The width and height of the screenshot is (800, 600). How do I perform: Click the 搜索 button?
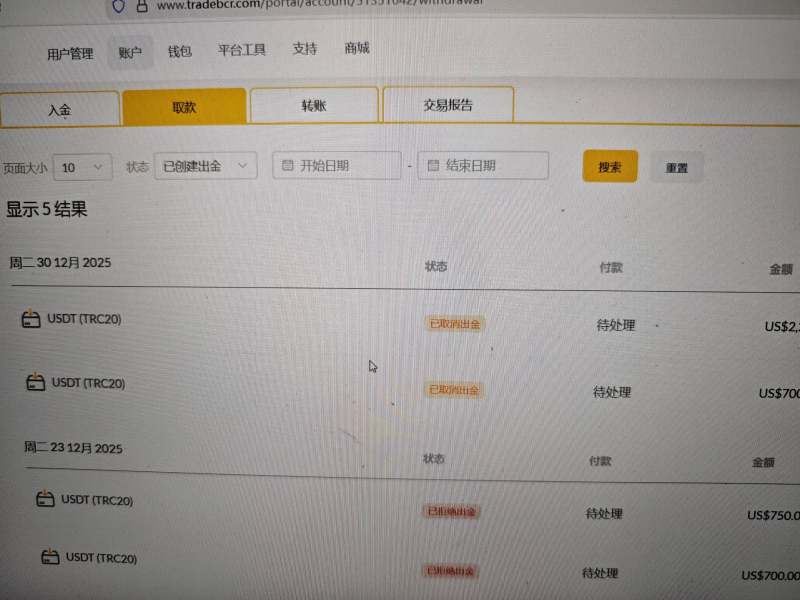click(610, 166)
